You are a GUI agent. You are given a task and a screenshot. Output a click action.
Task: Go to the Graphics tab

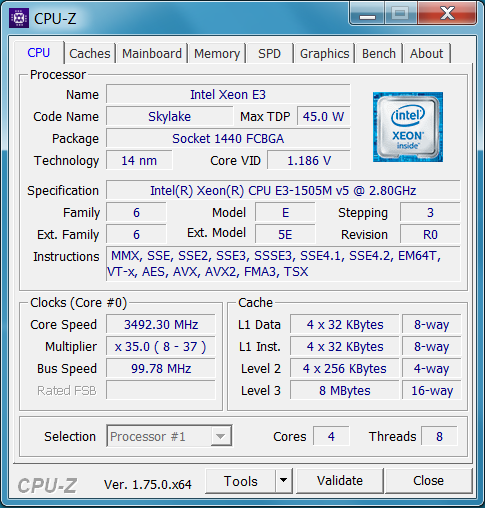tap(324, 53)
